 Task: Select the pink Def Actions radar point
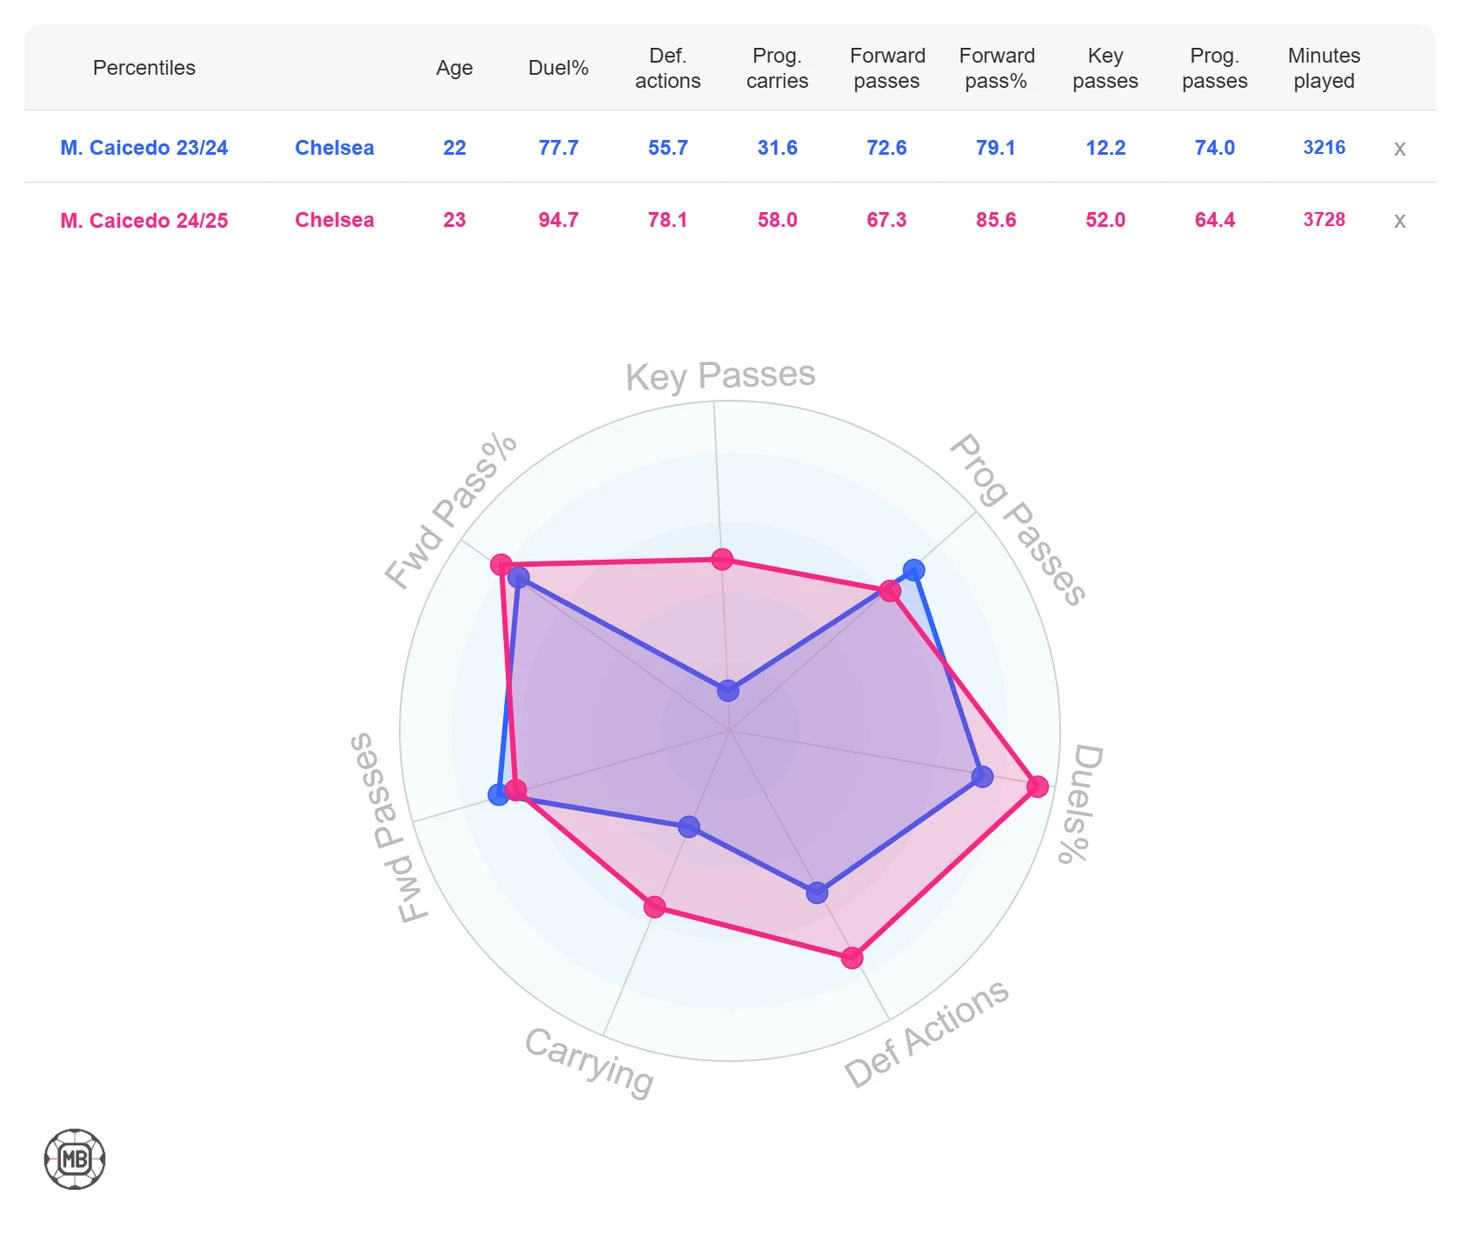[852, 958]
